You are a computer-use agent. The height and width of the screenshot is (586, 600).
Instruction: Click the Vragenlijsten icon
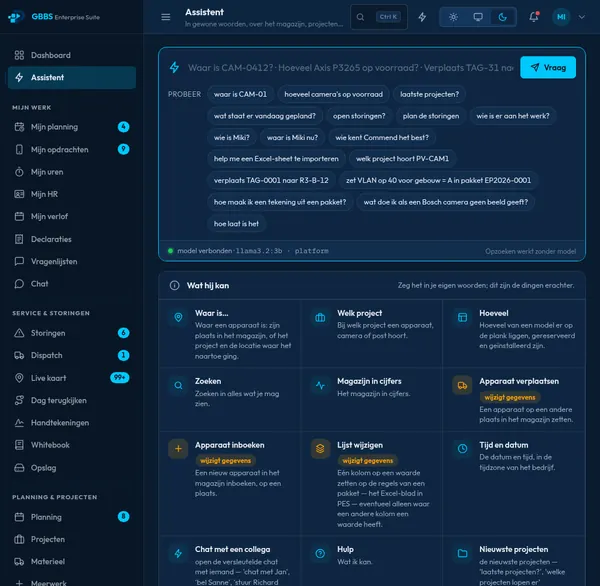19,261
